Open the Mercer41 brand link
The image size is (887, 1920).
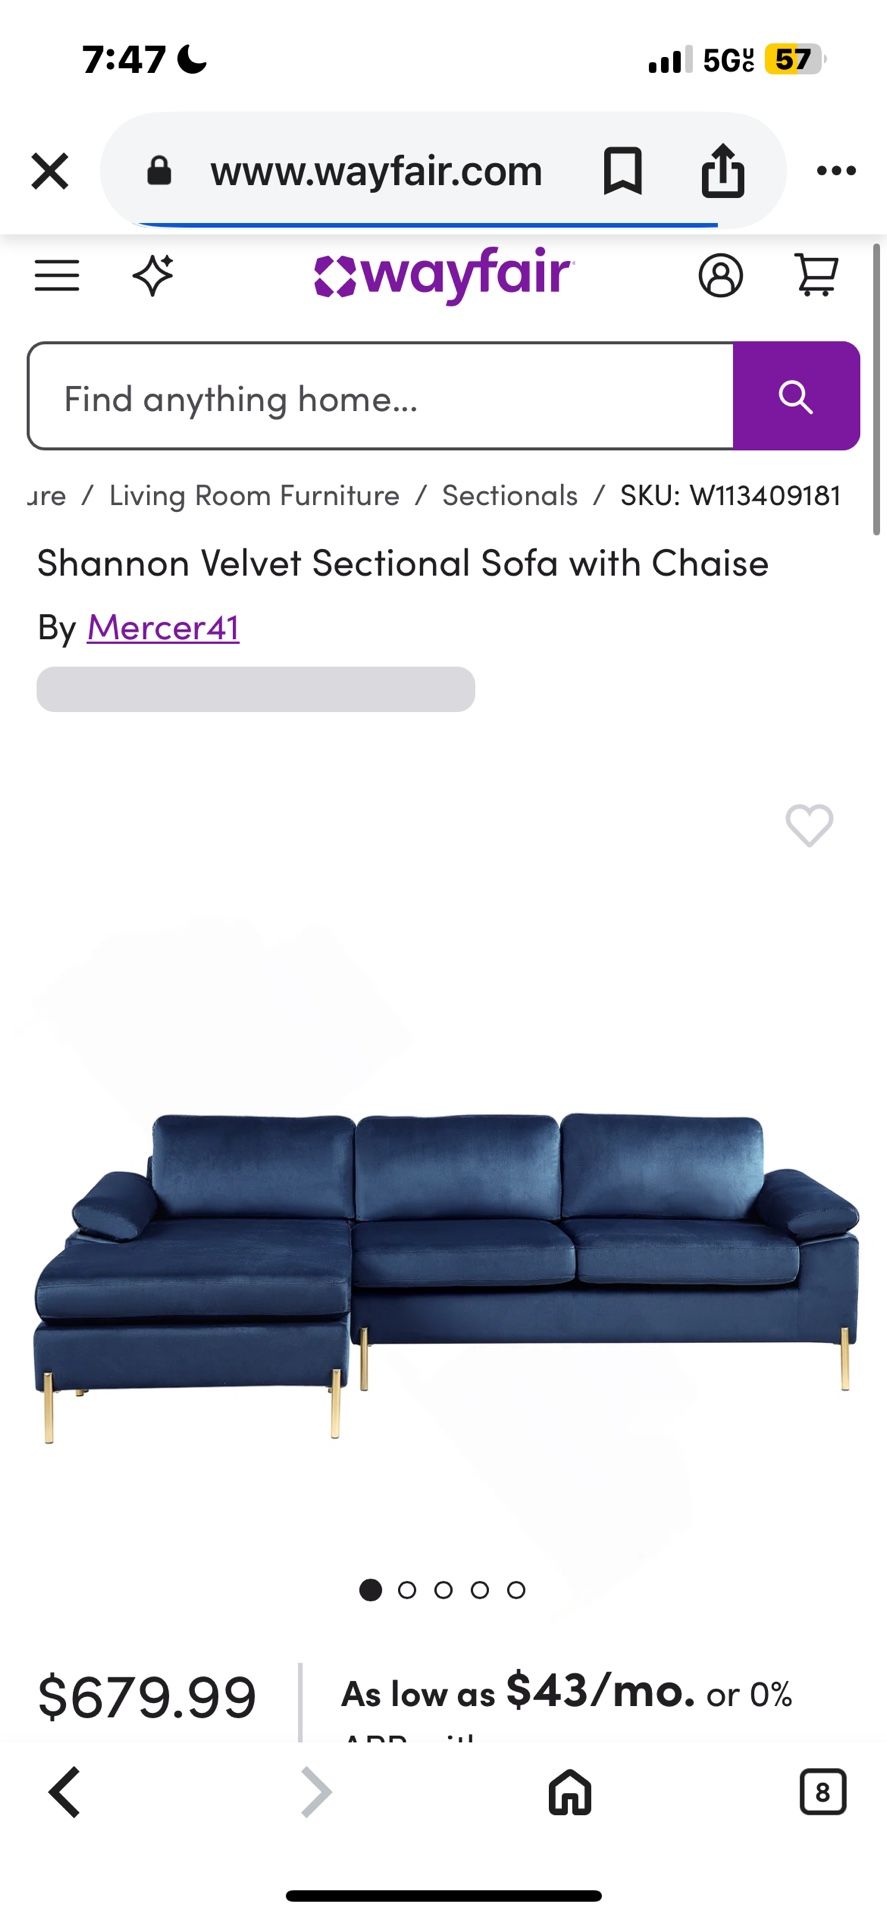coord(163,627)
